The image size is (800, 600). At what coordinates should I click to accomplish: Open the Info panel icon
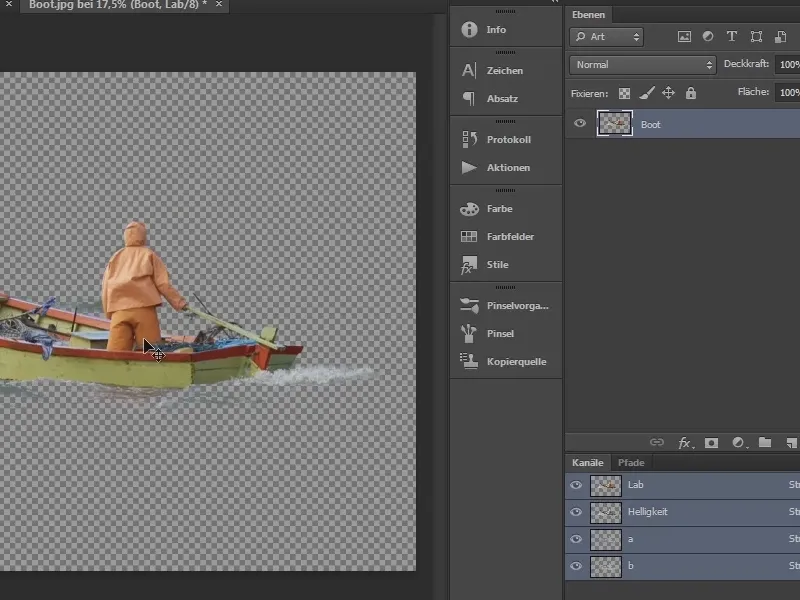(x=469, y=30)
